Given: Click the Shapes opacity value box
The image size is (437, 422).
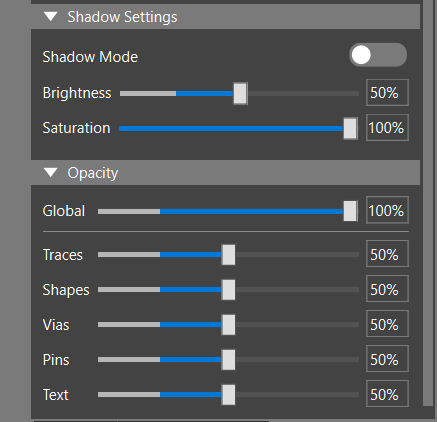Looking at the screenshot, I should (x=387, y=289).
